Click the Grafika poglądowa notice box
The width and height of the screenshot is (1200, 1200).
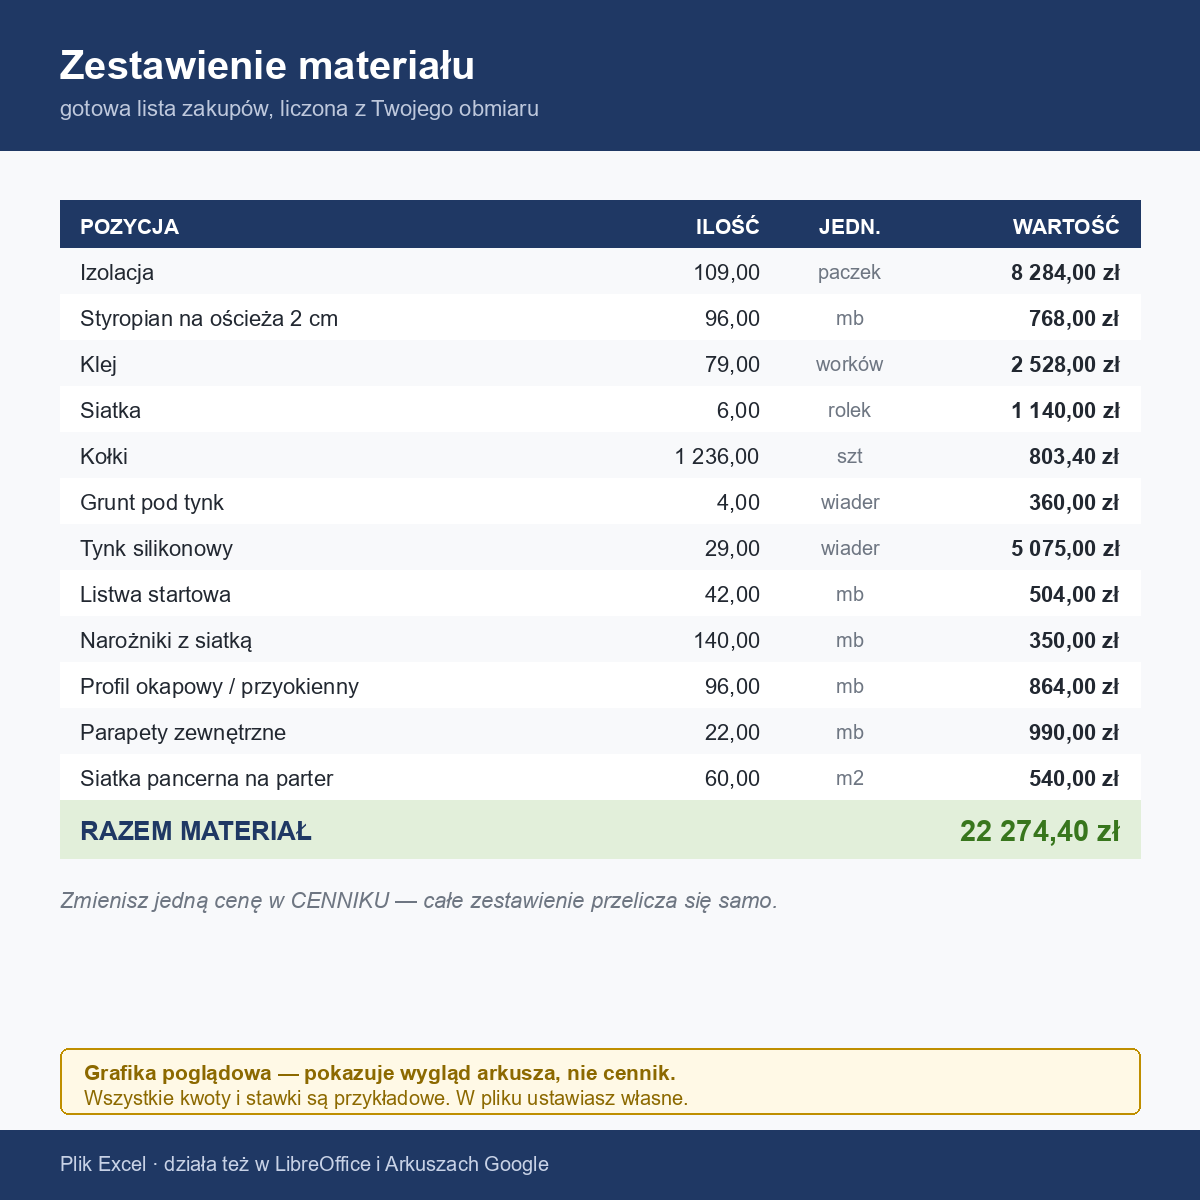point(600,1081)
